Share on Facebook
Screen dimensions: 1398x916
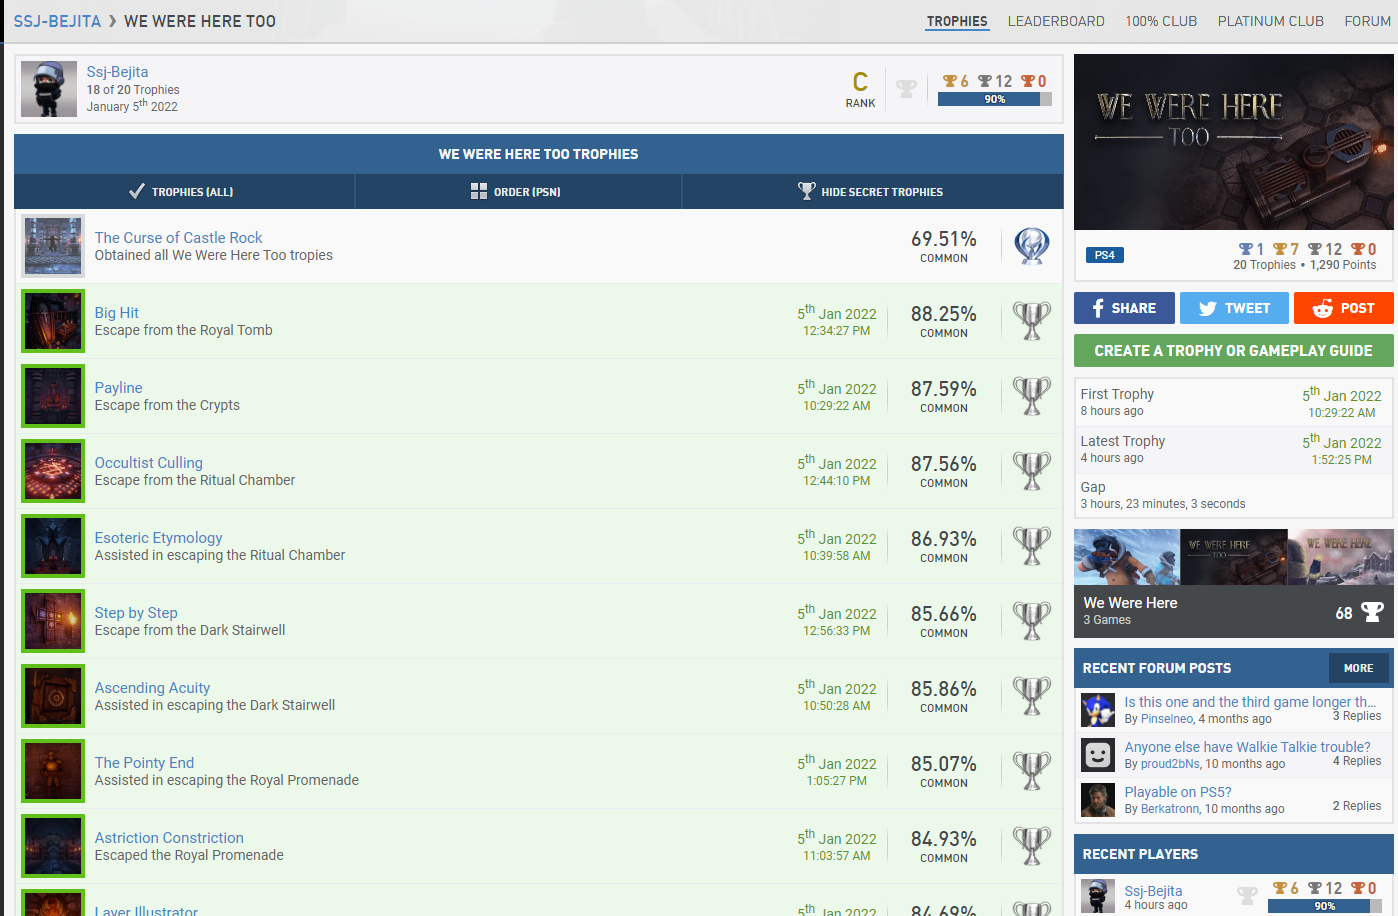click(x=1124, y=308)
